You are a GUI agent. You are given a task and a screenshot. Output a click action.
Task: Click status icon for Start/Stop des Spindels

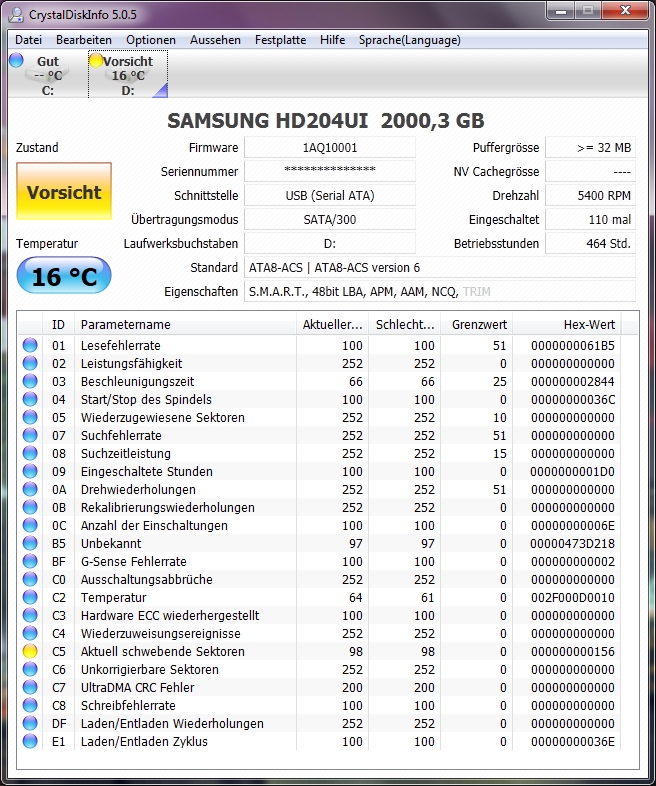click(x=30, y=399)
